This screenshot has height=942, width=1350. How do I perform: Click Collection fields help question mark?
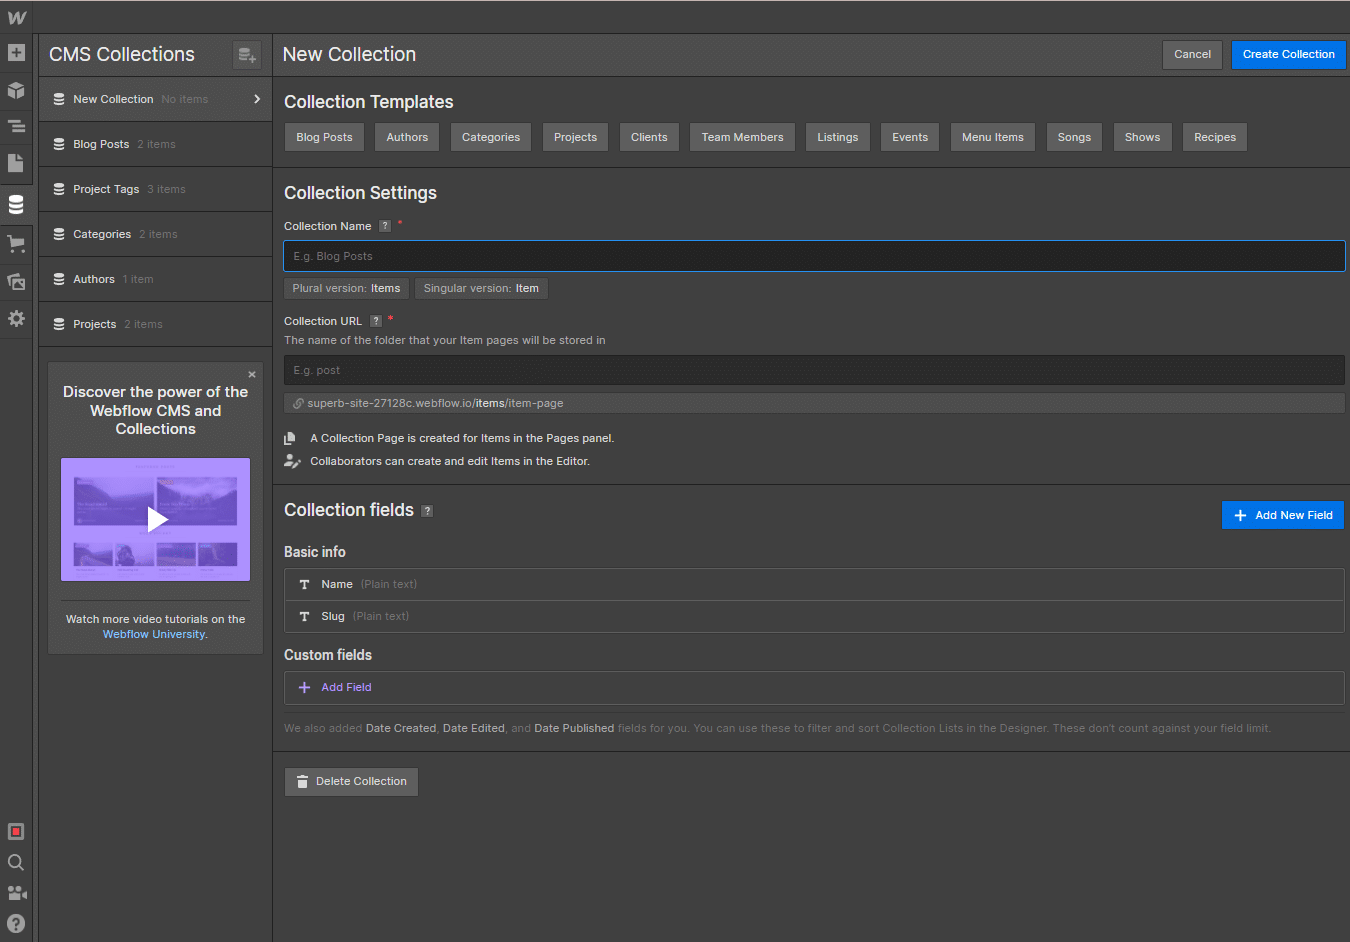[x=427, y=511]
